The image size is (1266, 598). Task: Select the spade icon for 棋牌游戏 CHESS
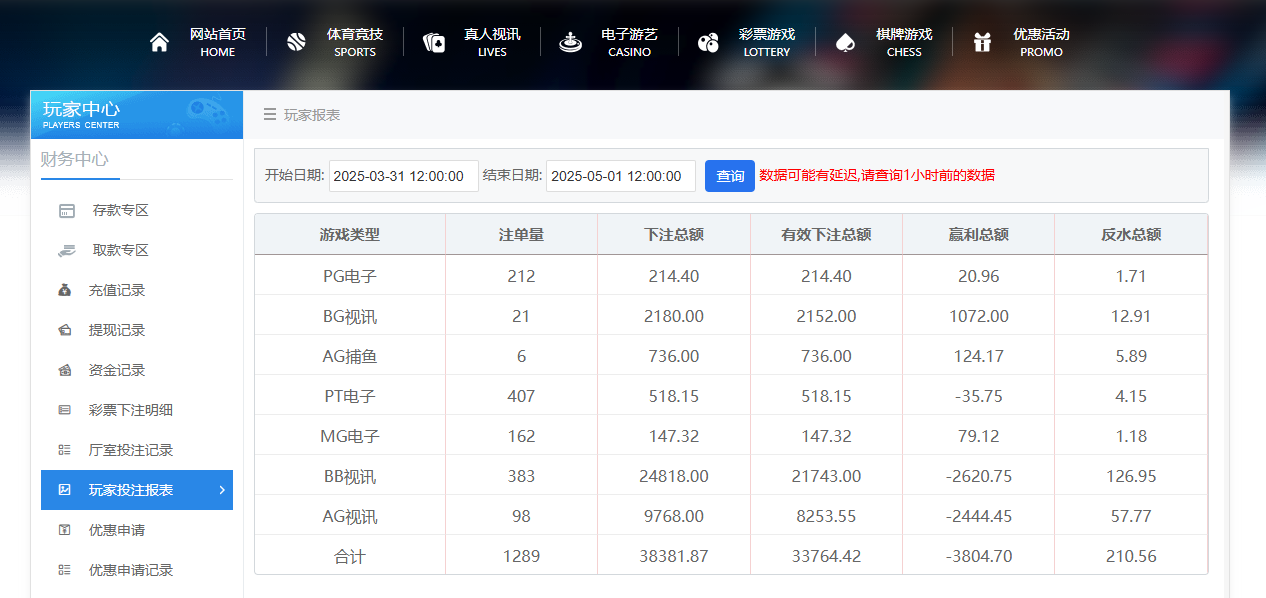[845, 40]
